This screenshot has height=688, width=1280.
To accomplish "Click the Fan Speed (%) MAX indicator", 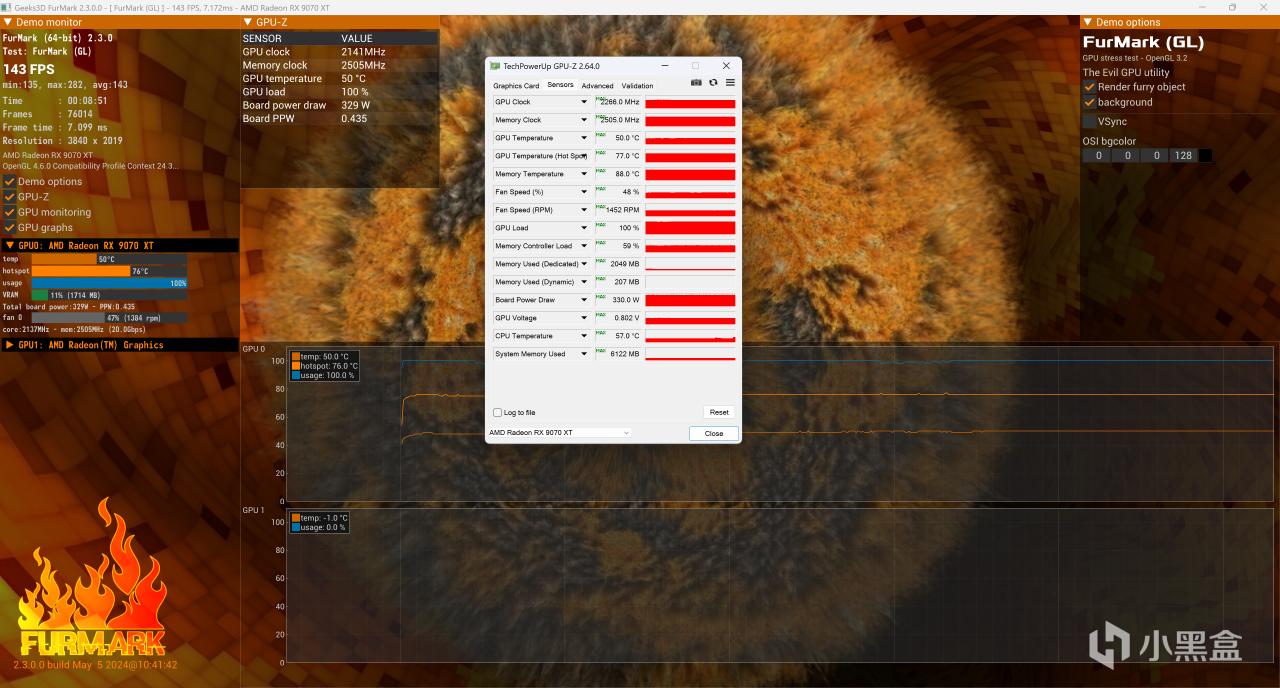I will click(601, 189).
